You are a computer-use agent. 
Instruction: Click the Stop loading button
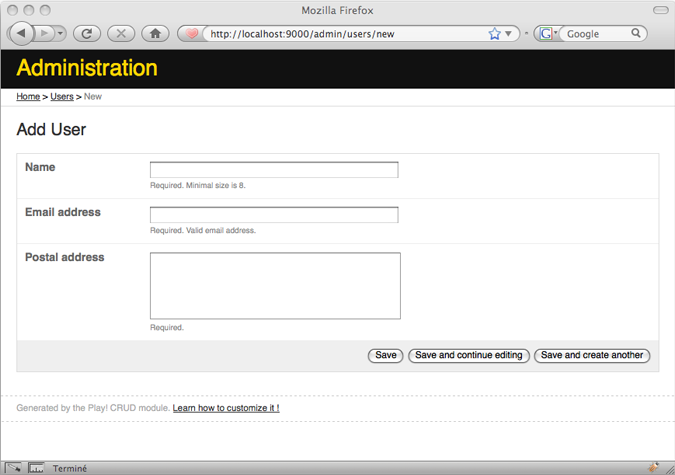(x=121, y=34)
